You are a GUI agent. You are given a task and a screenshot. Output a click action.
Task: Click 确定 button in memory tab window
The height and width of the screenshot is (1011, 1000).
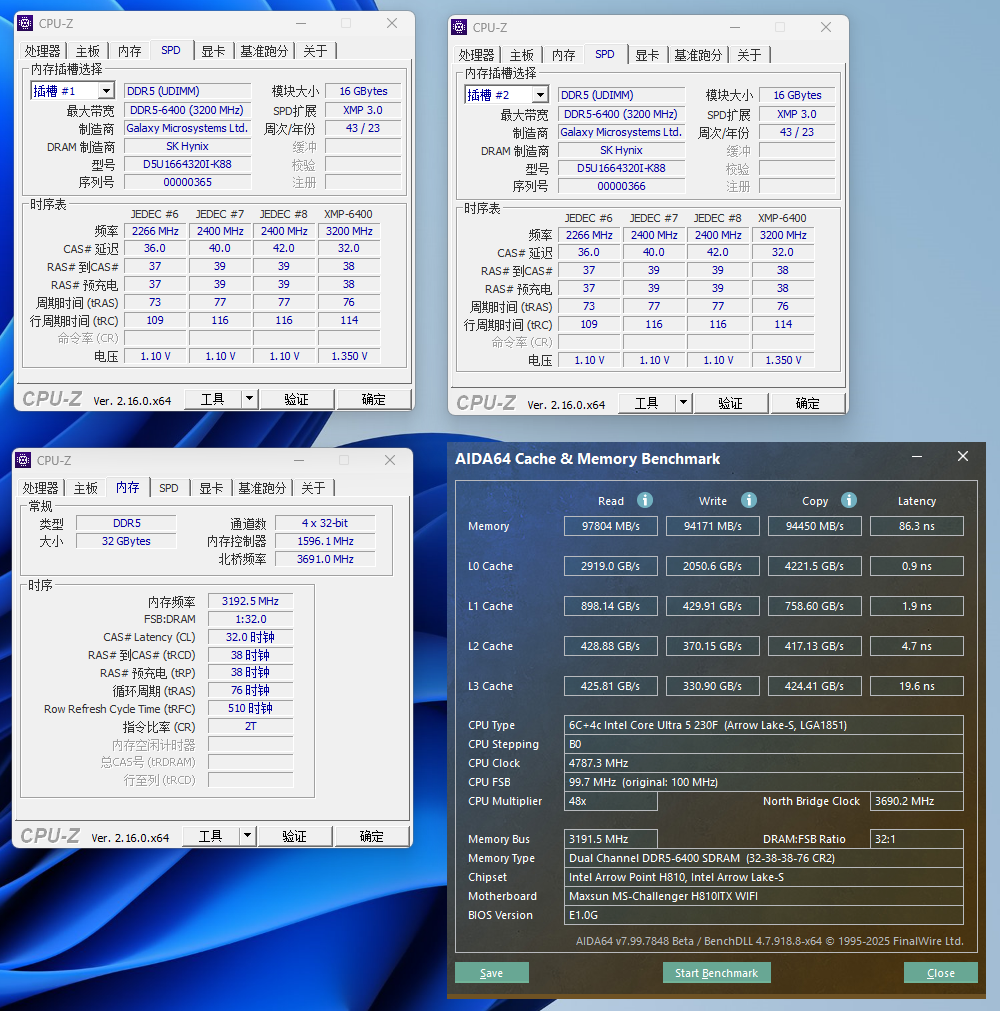372,836
